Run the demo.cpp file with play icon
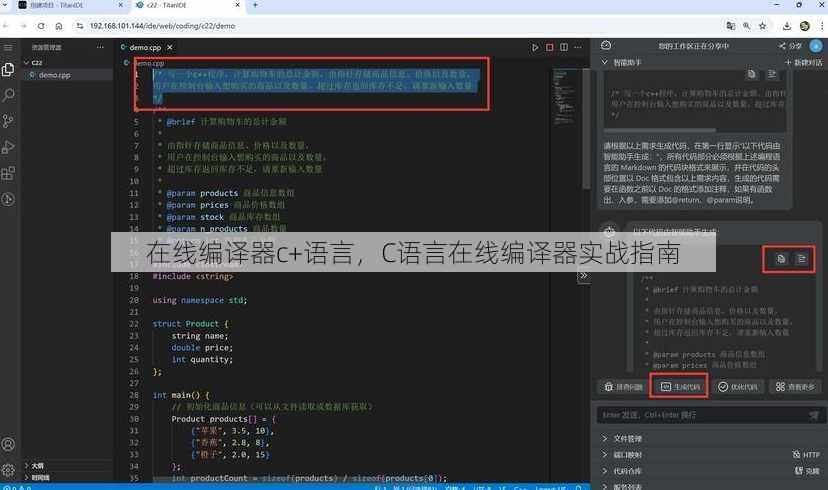 (x=535, y=48)
